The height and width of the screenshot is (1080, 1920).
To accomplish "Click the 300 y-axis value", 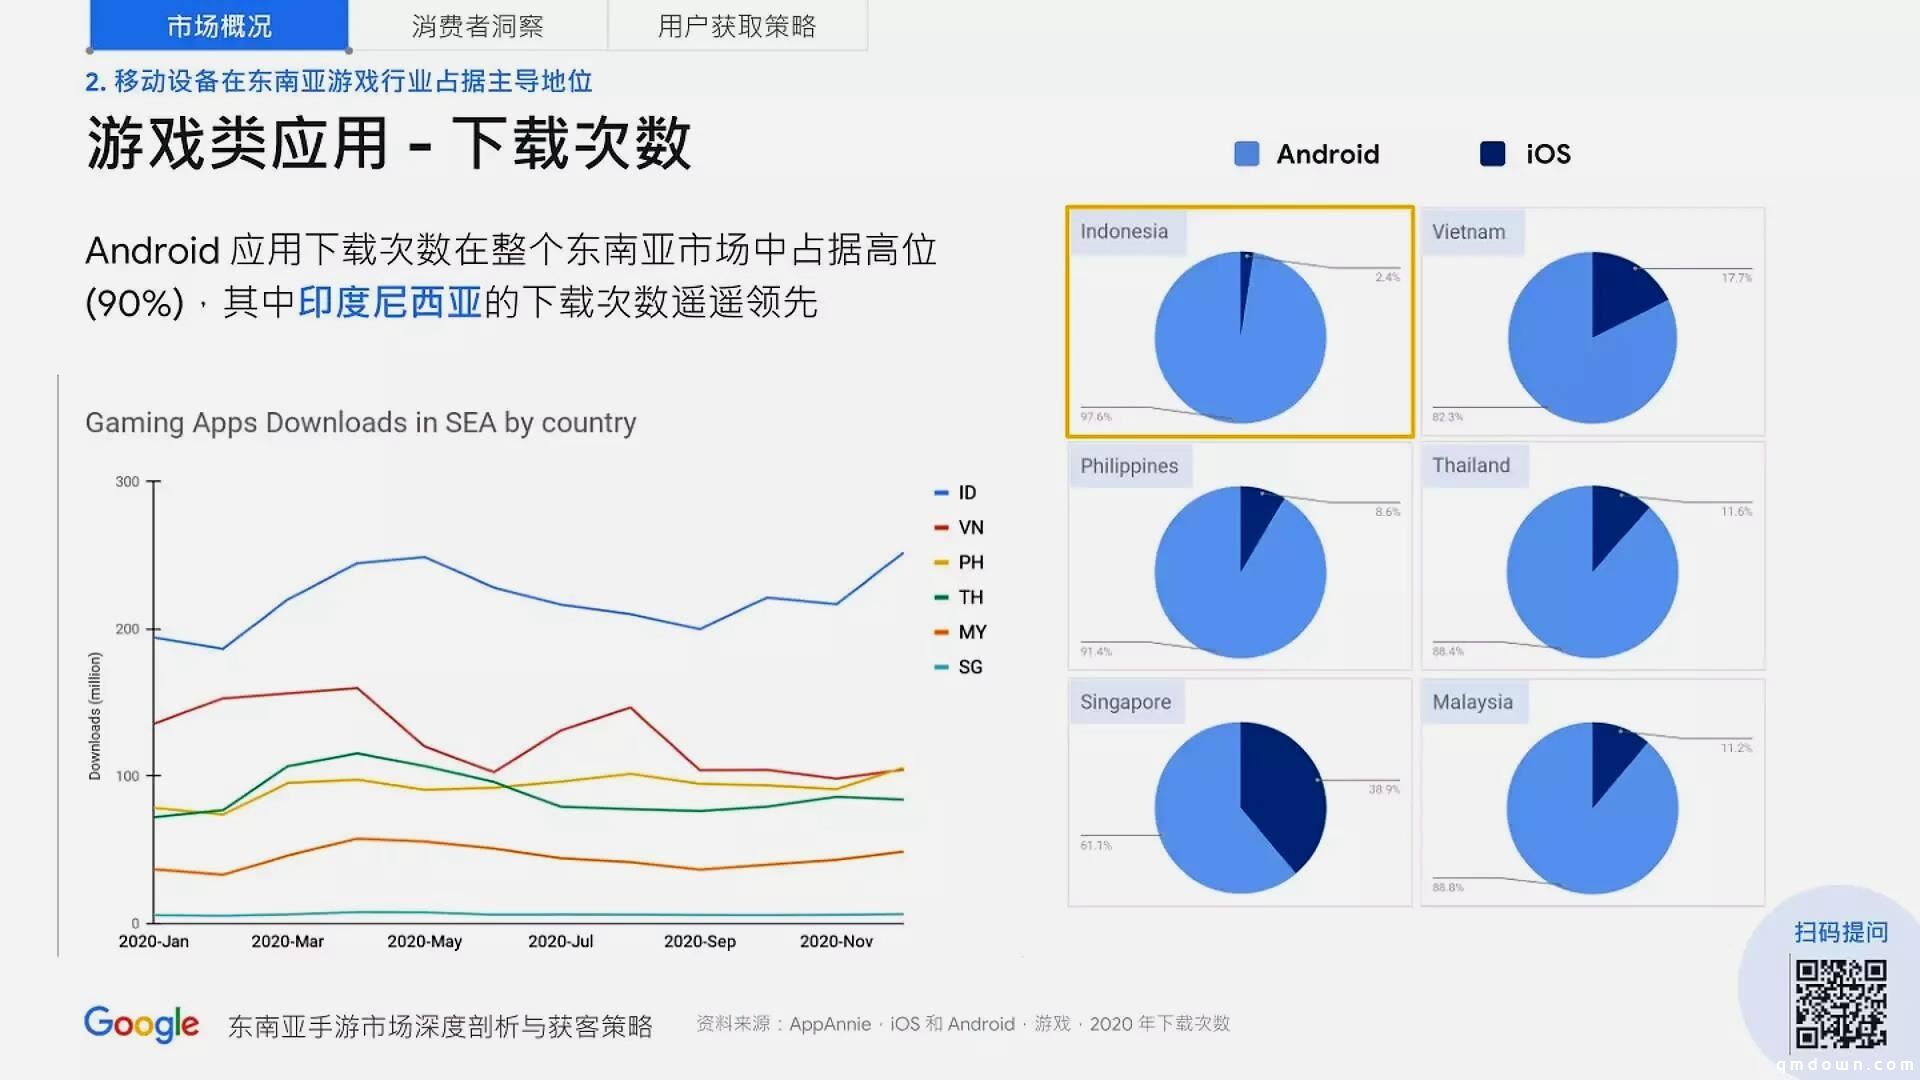I will 127,482.
